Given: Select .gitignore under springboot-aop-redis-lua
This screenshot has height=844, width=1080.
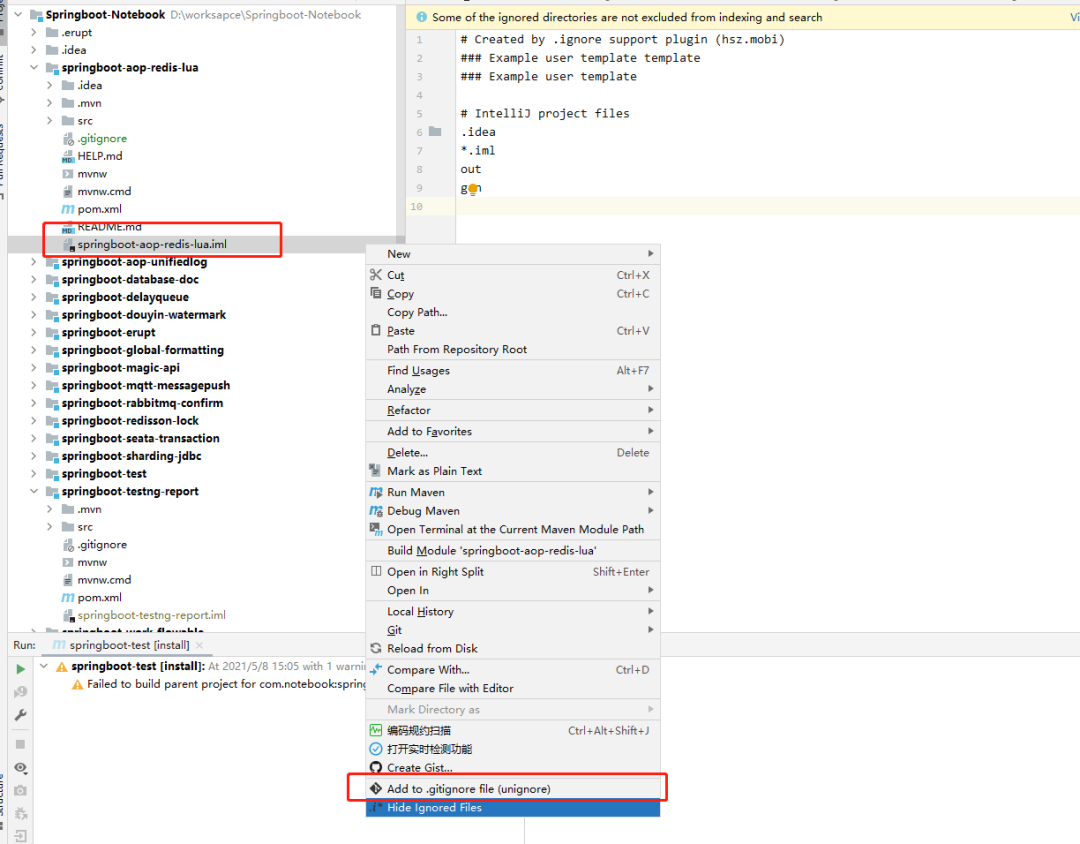Looking at the screenshot, I should [x=102, y=138].
